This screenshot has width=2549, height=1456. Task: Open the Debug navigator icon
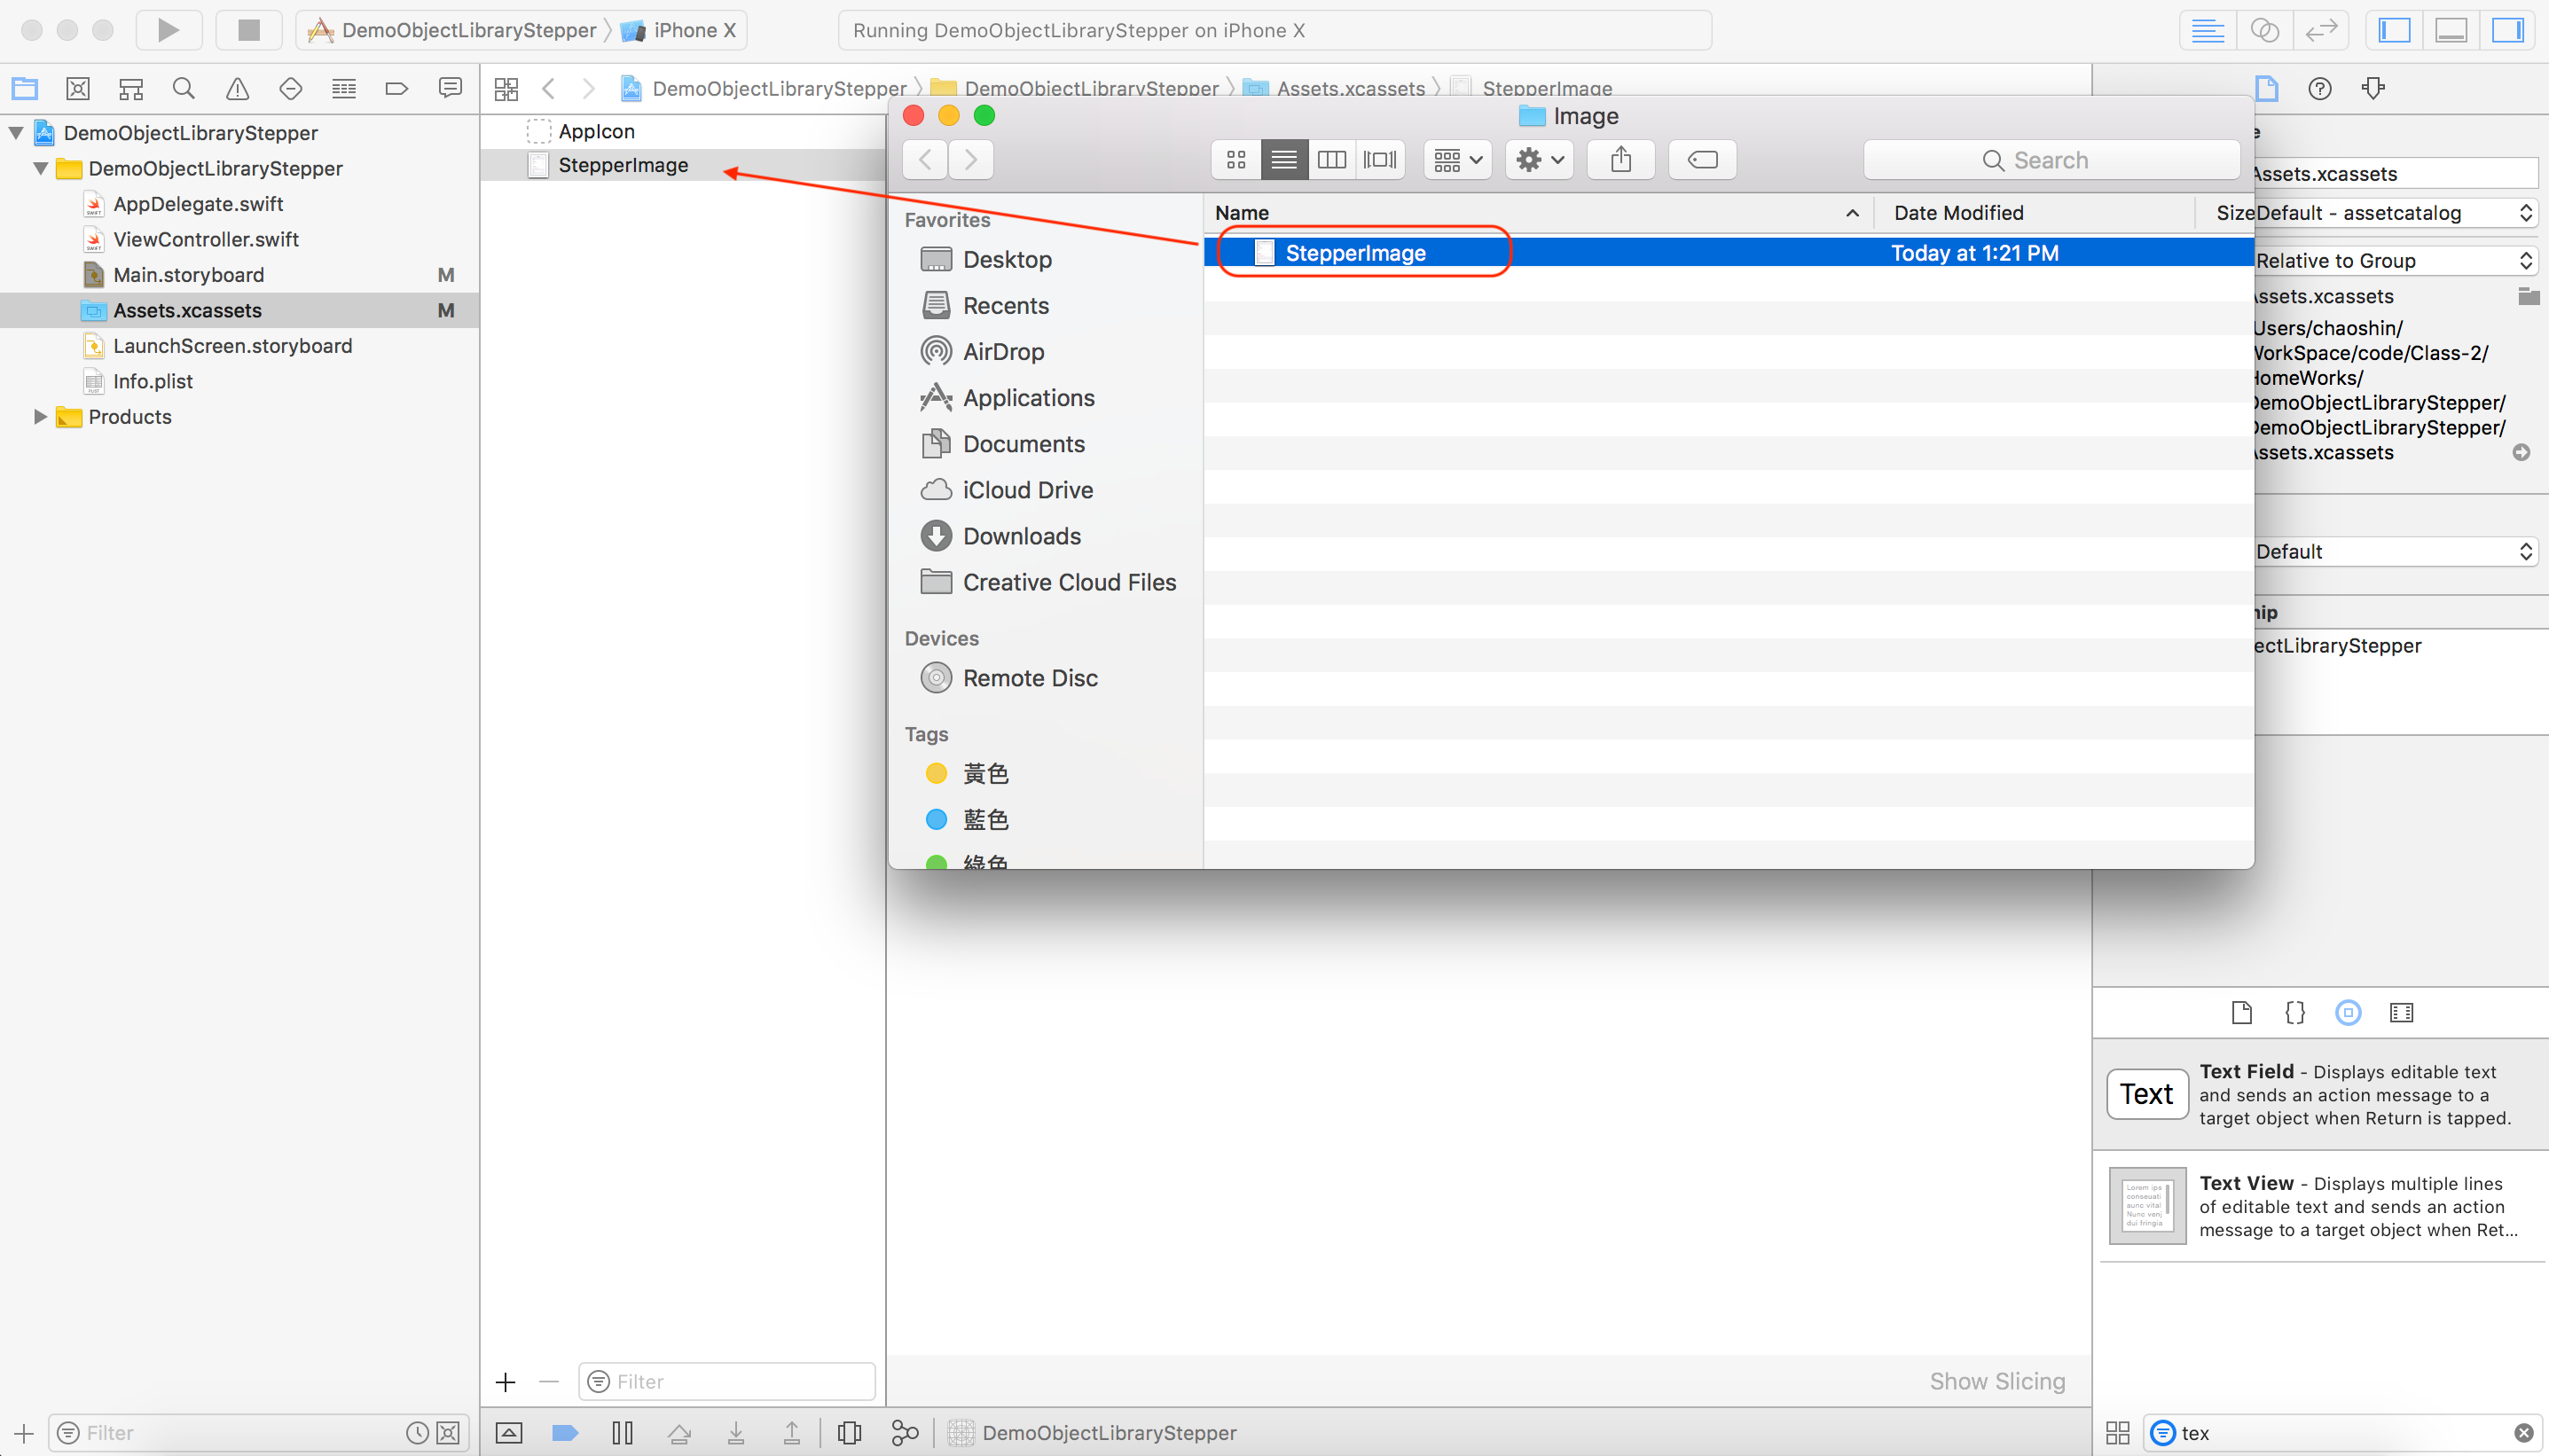point(343,88)
